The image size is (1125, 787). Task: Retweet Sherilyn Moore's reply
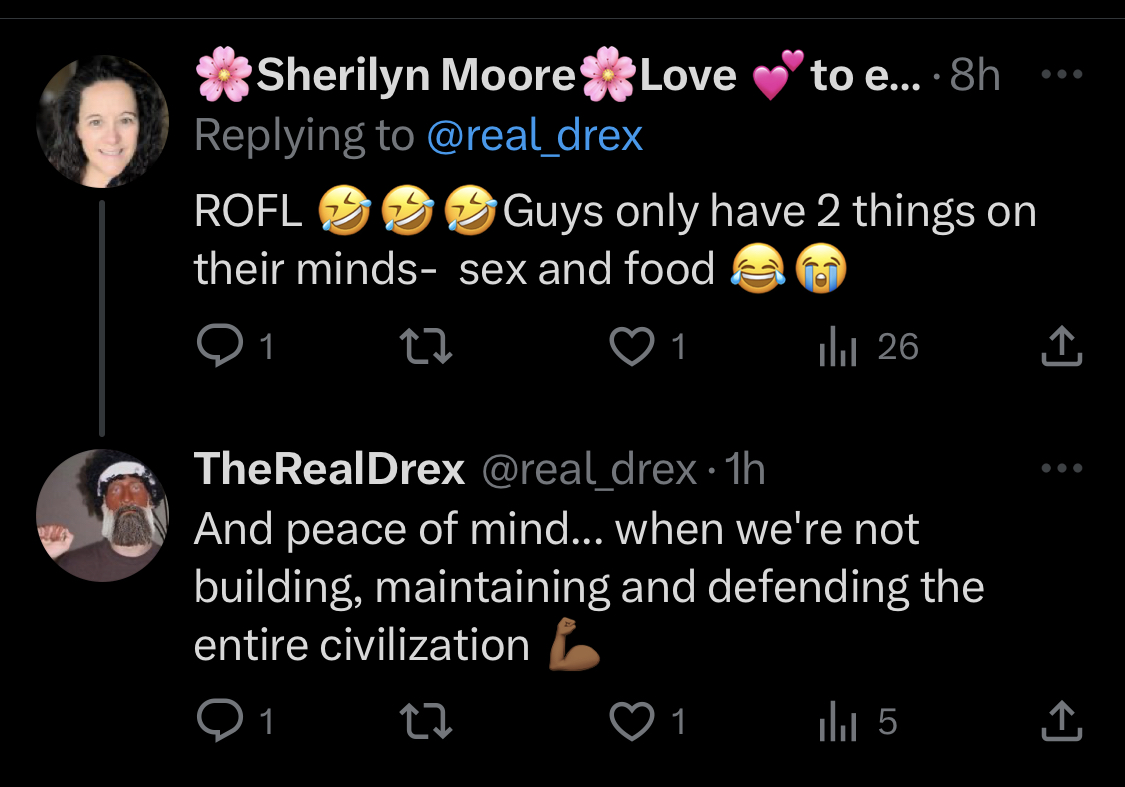click(426, 346)
